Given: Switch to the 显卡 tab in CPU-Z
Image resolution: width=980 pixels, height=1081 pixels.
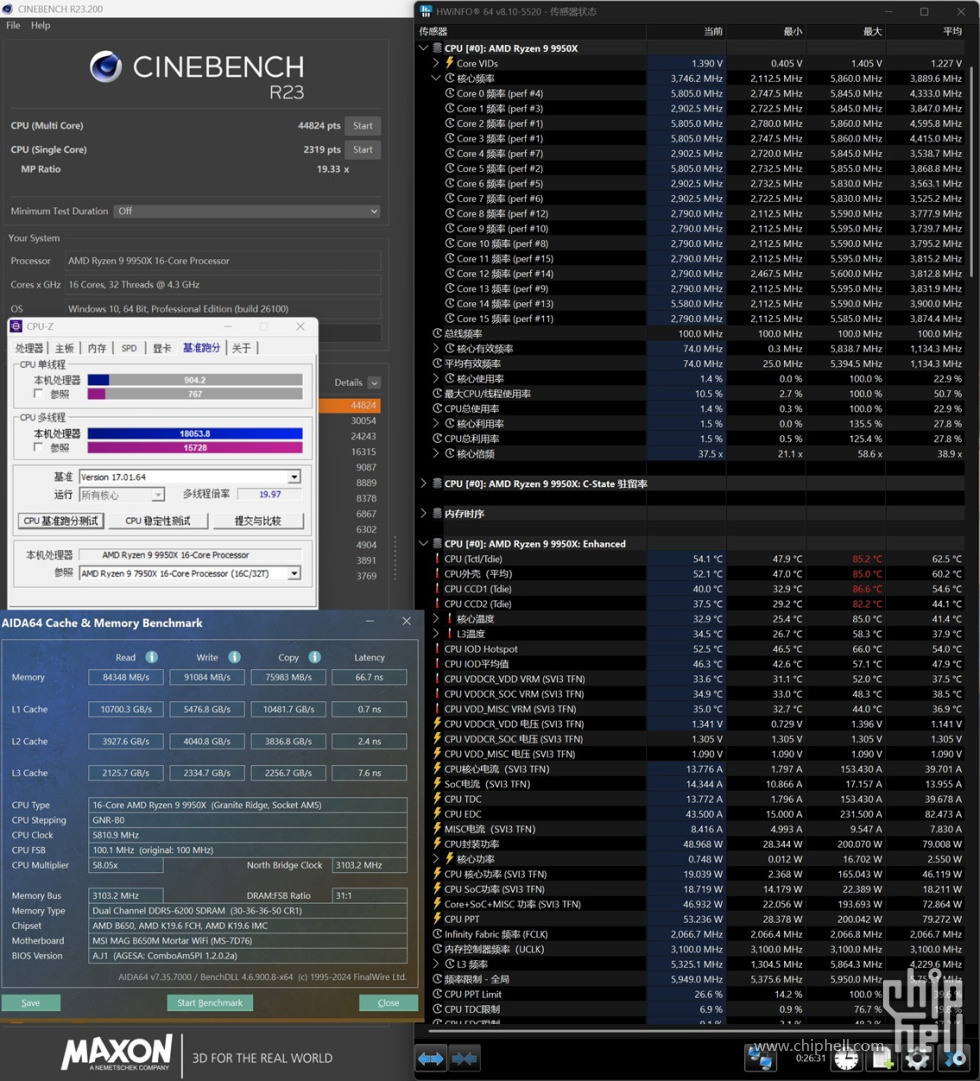Looking at the screenshot, I should [x=162, y=348].
